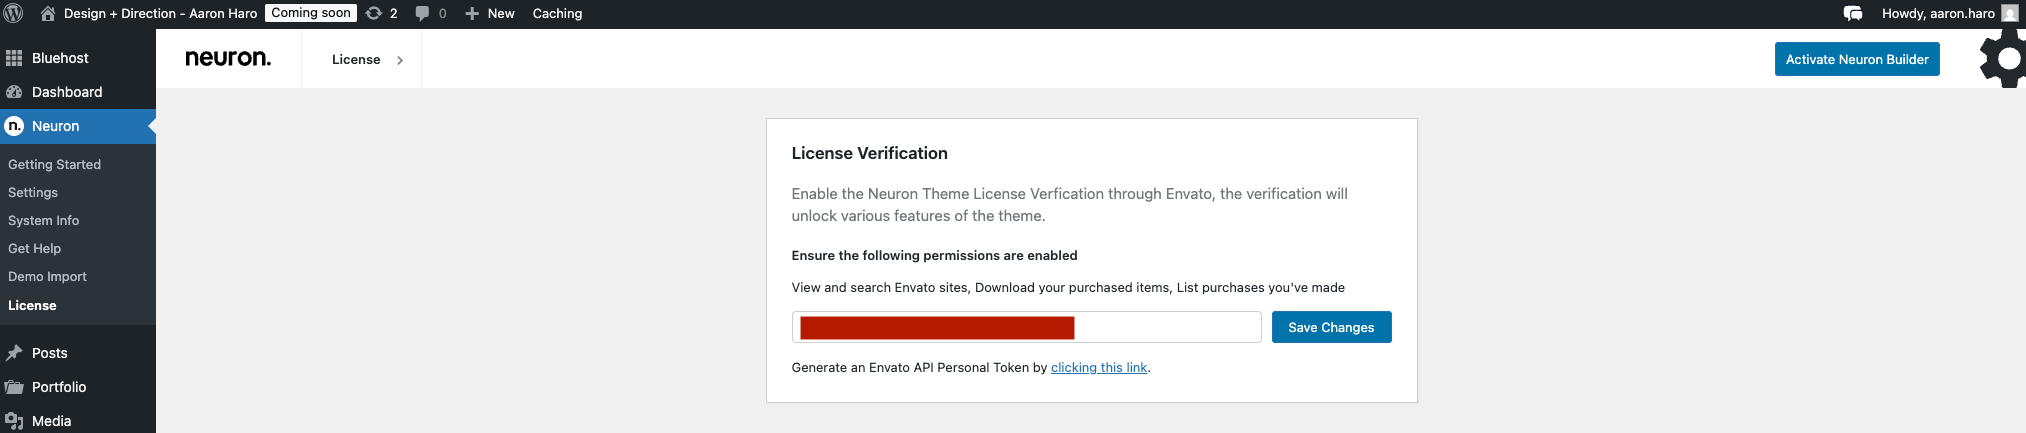
Task: Click the Coming soon badge
Action: (311, 13)
